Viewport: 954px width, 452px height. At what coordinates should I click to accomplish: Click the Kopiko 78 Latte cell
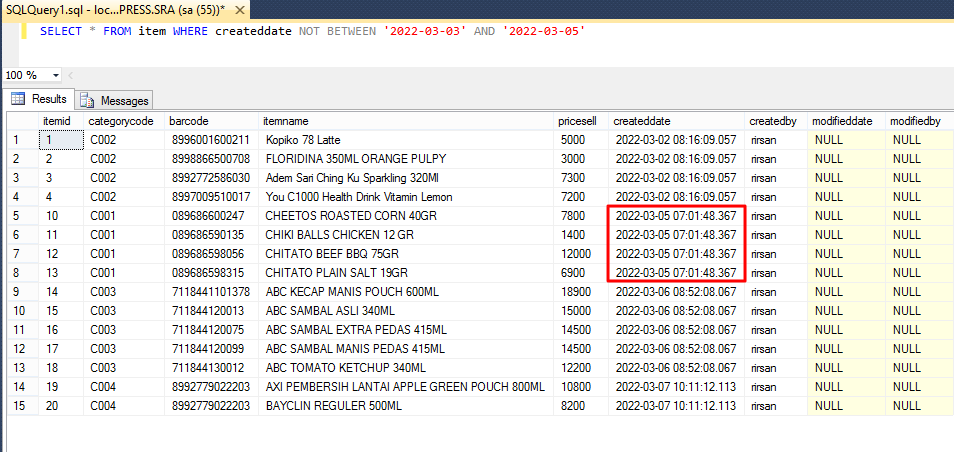pyautogui.click(x=406, y=140)
